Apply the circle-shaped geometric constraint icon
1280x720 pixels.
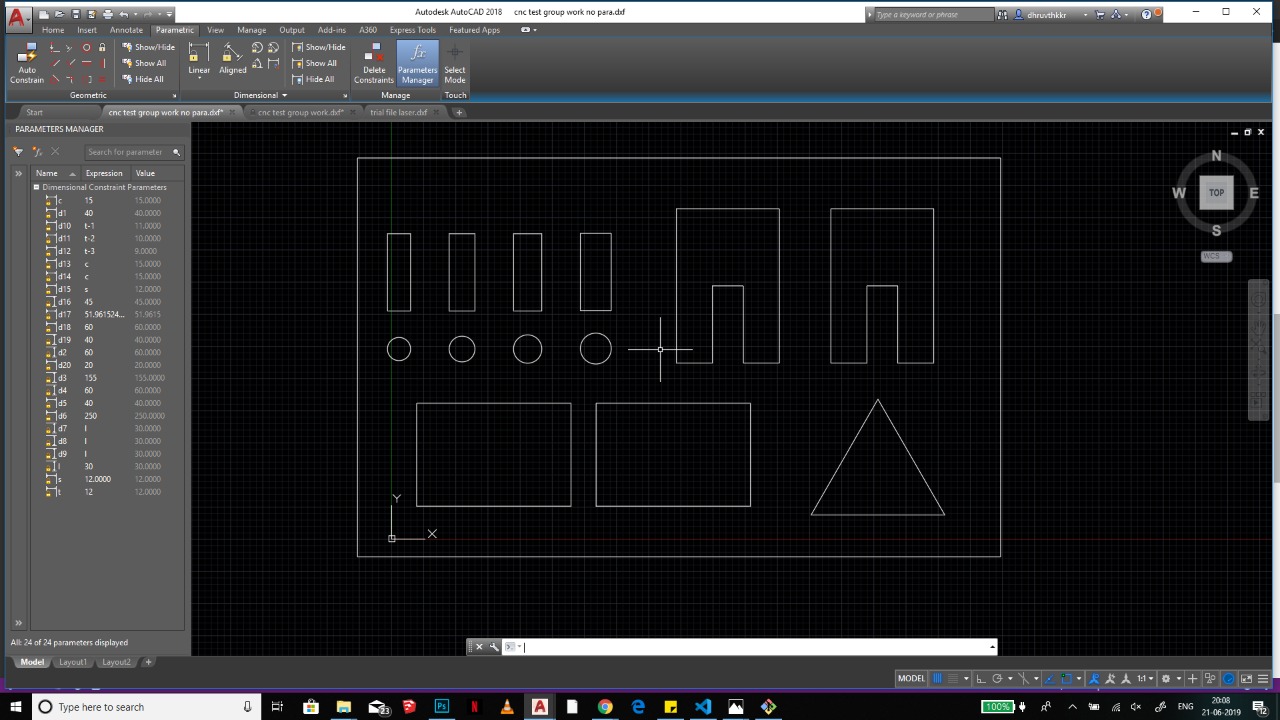(x=86, y=47)
